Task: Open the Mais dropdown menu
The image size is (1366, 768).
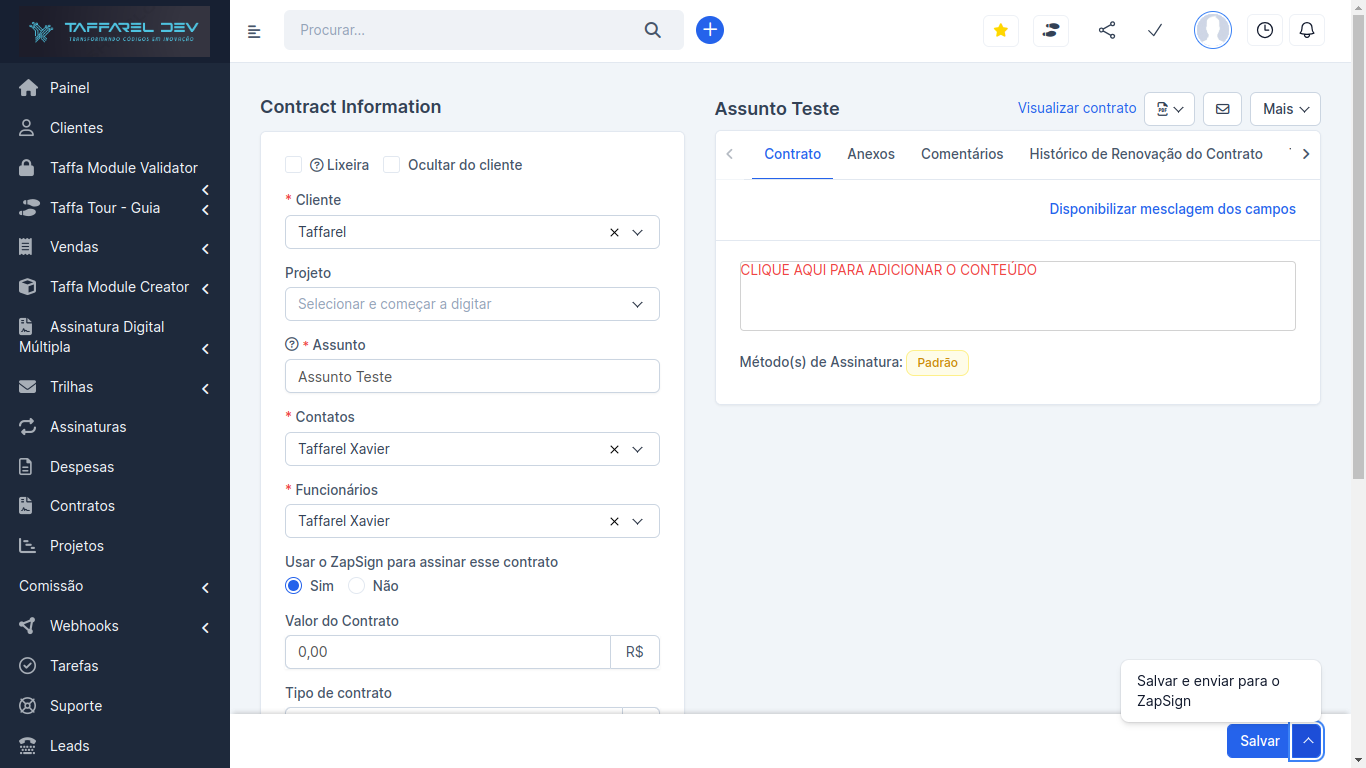Action: point(1285,108)
